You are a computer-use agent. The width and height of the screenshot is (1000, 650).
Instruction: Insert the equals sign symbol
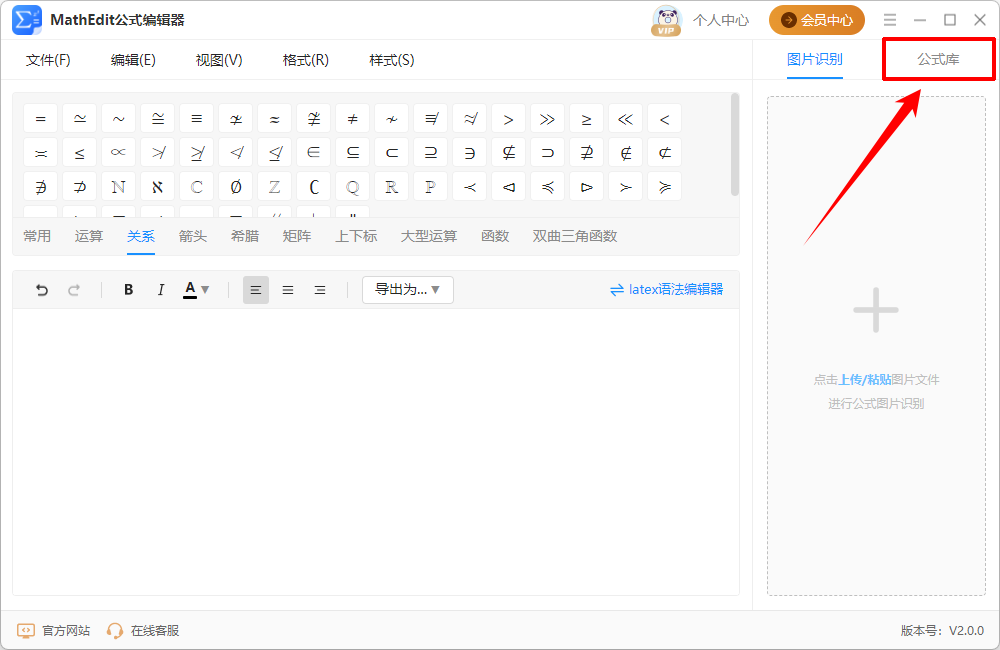click(x=41, y=119)
